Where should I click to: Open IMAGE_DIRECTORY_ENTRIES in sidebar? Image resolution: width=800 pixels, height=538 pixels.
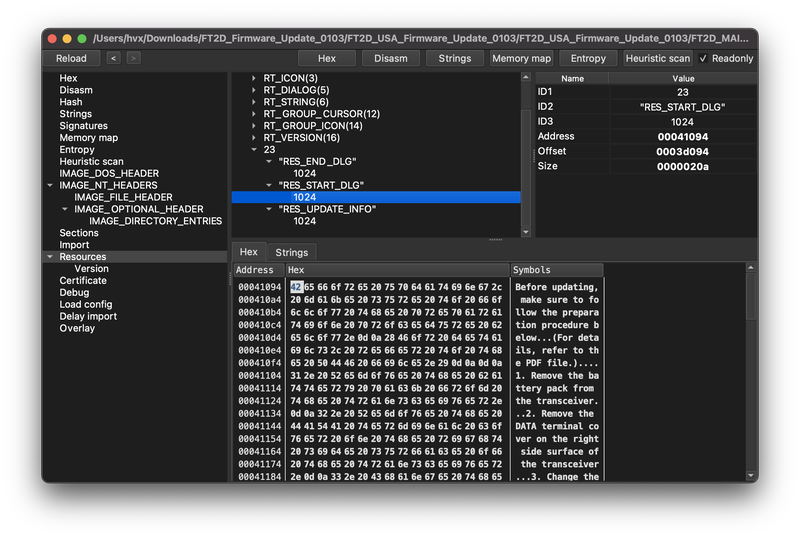click(x=155, y=221)
